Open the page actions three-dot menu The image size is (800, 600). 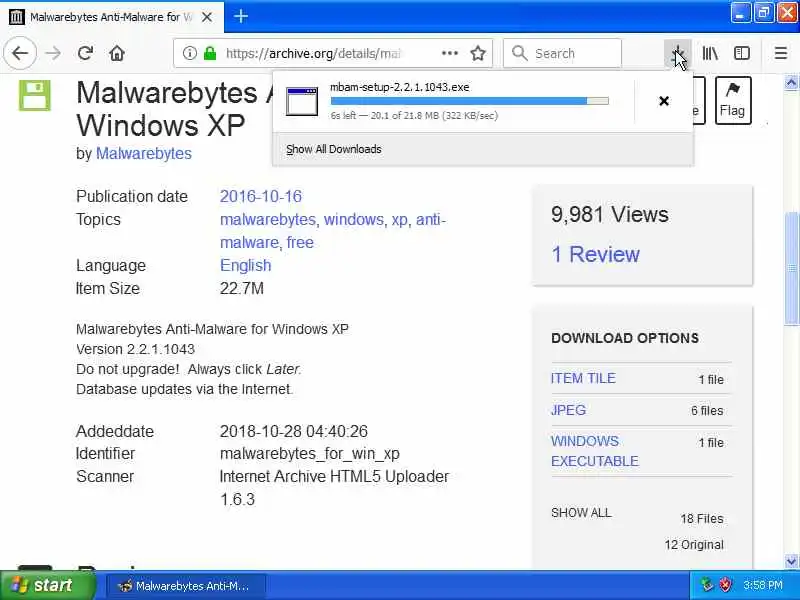pos(449,53)
